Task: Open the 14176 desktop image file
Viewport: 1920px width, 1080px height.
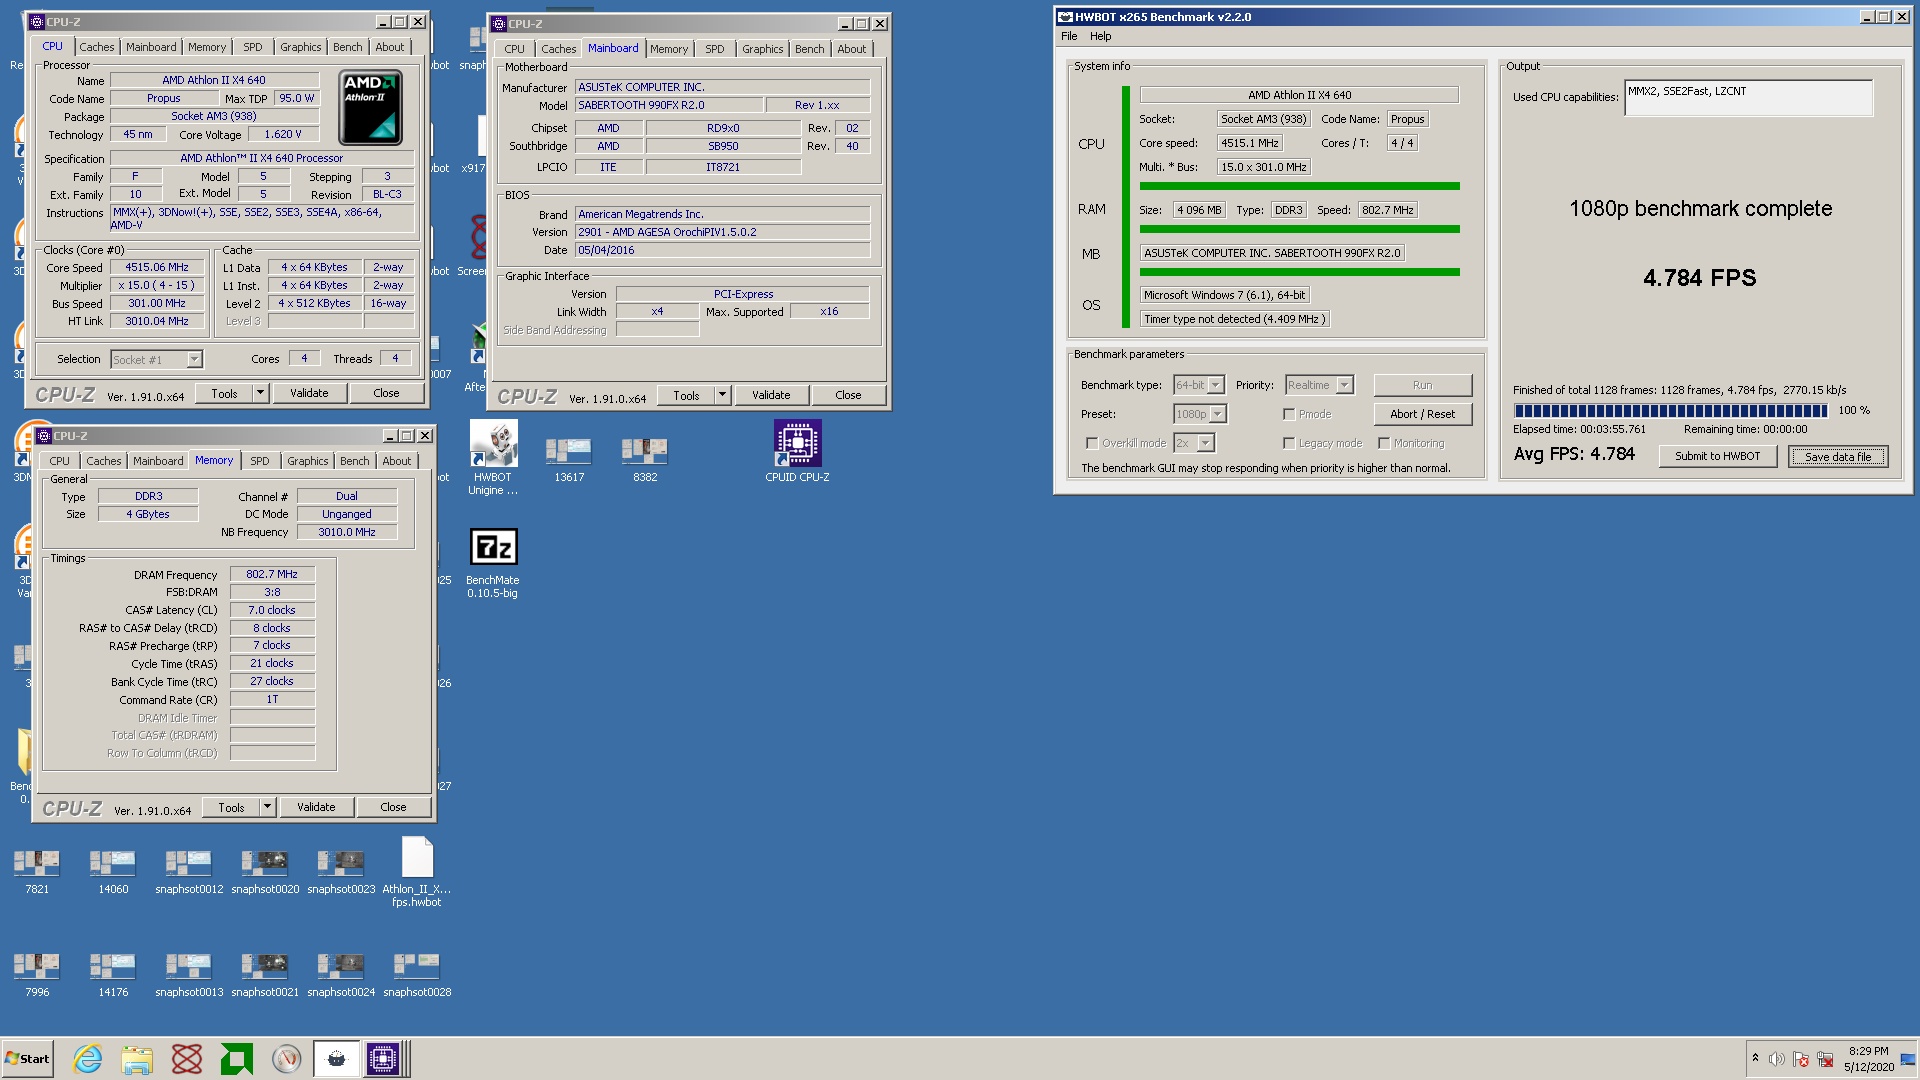Action: [113, 975]
